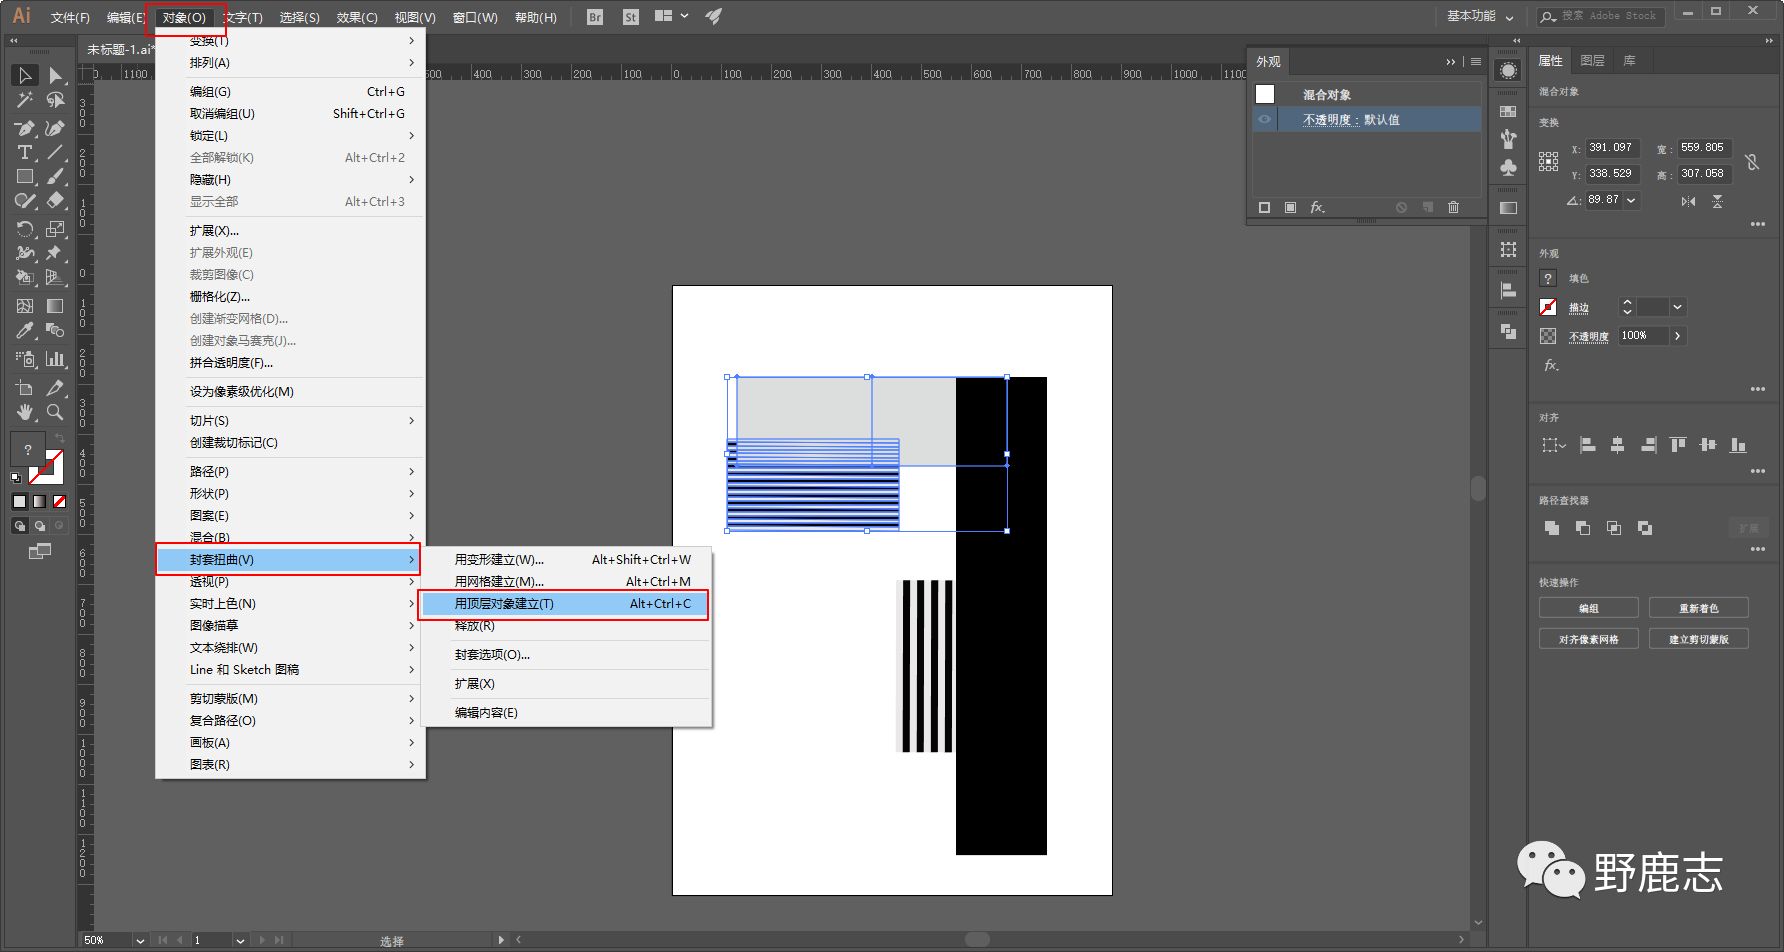
Task: Open Adobe Bridge via Br icon
Action: point(595,17)
